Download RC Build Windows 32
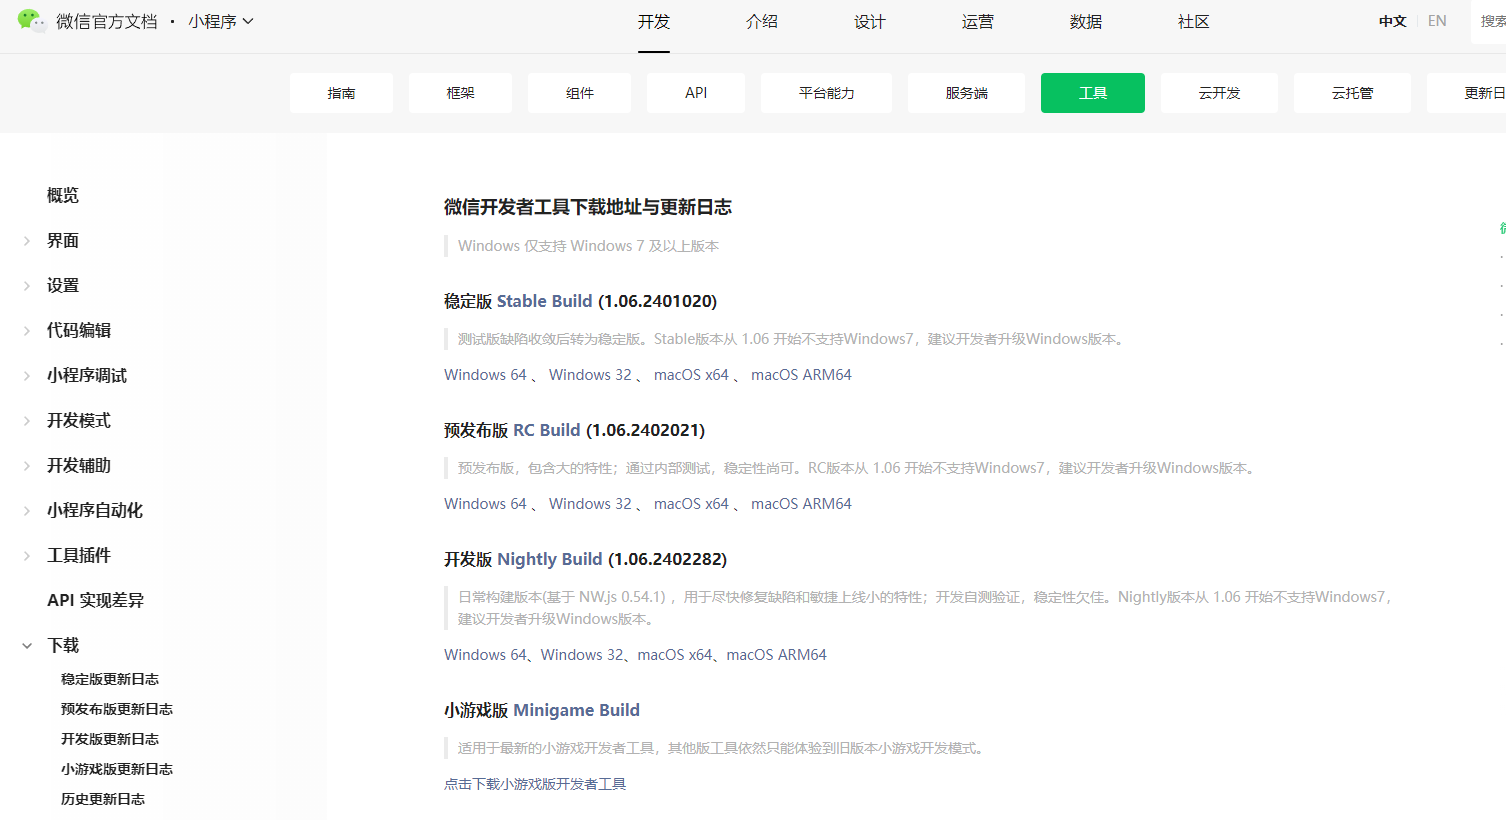Image resolution: width=1506 pixels, height=820 pixels. click(590, 504)
